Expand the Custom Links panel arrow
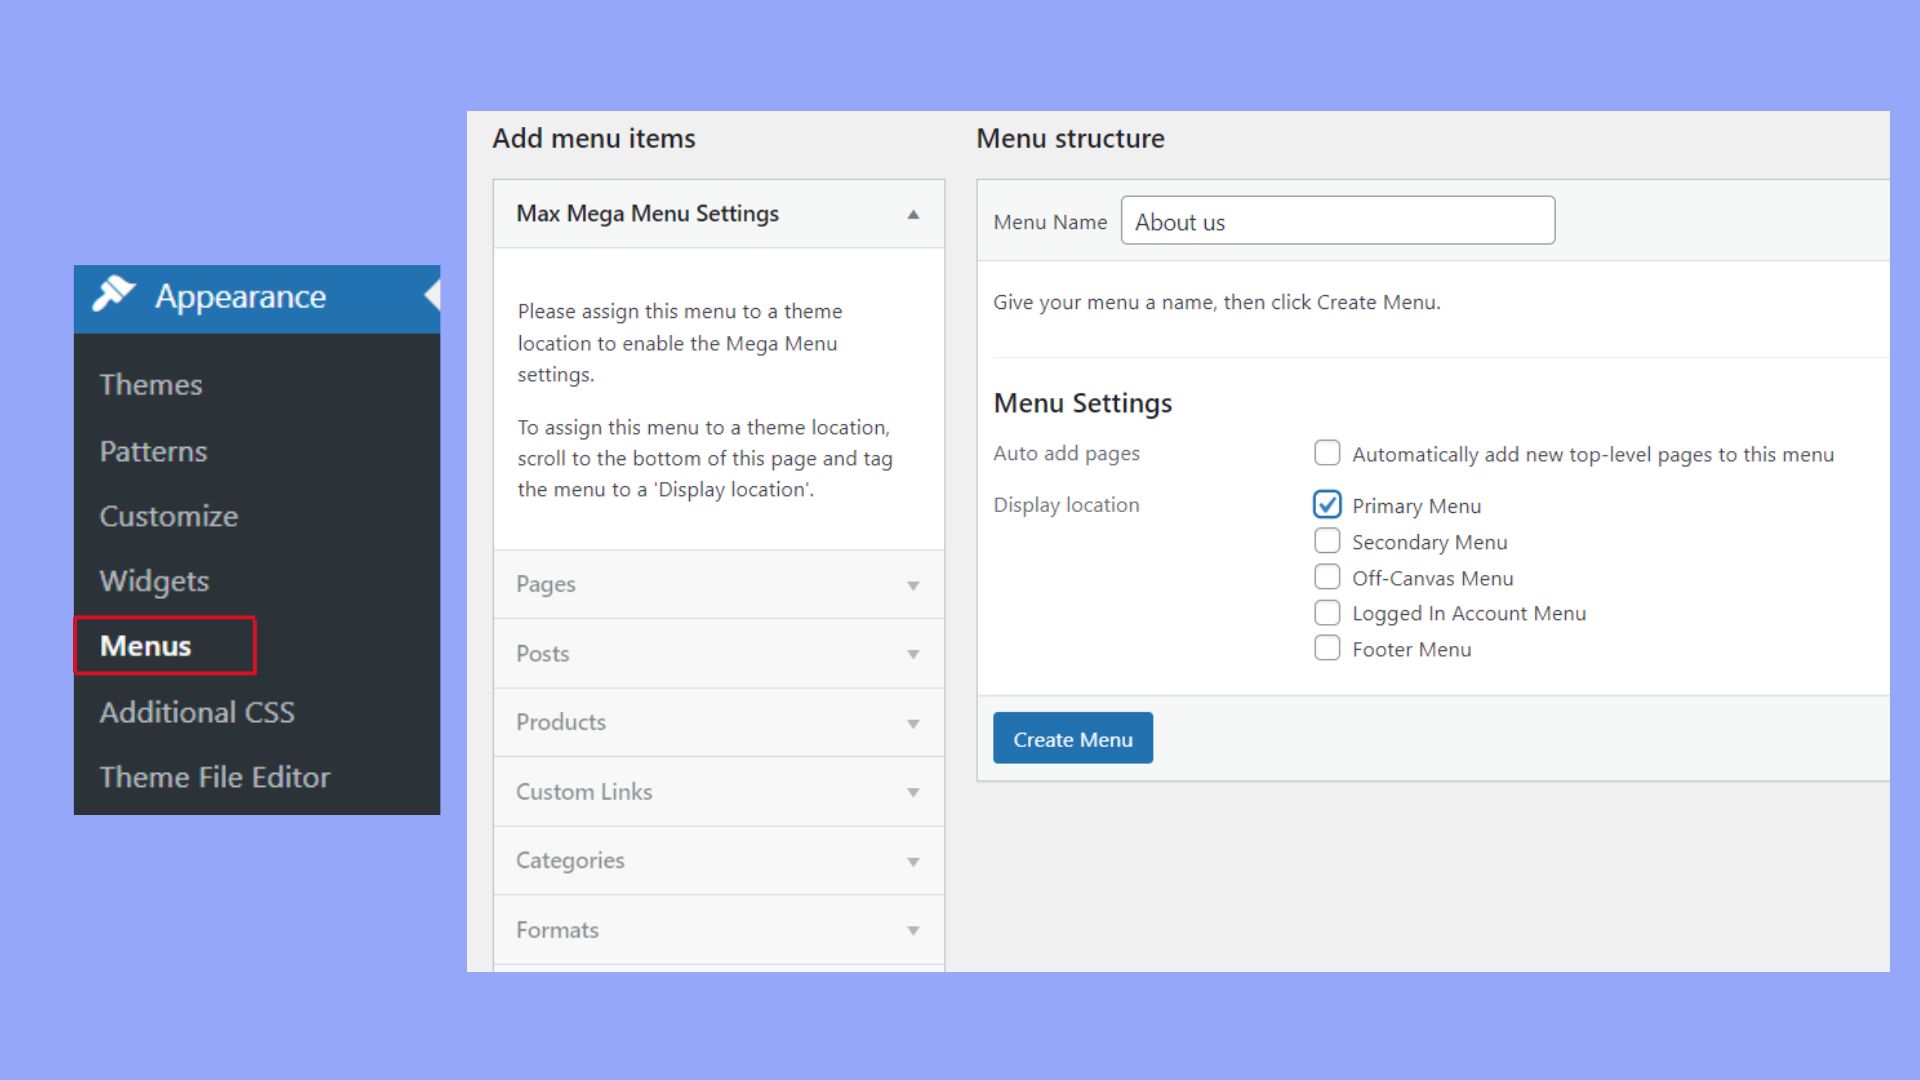Screen dimensions: 1920x1080 [912, 792]
